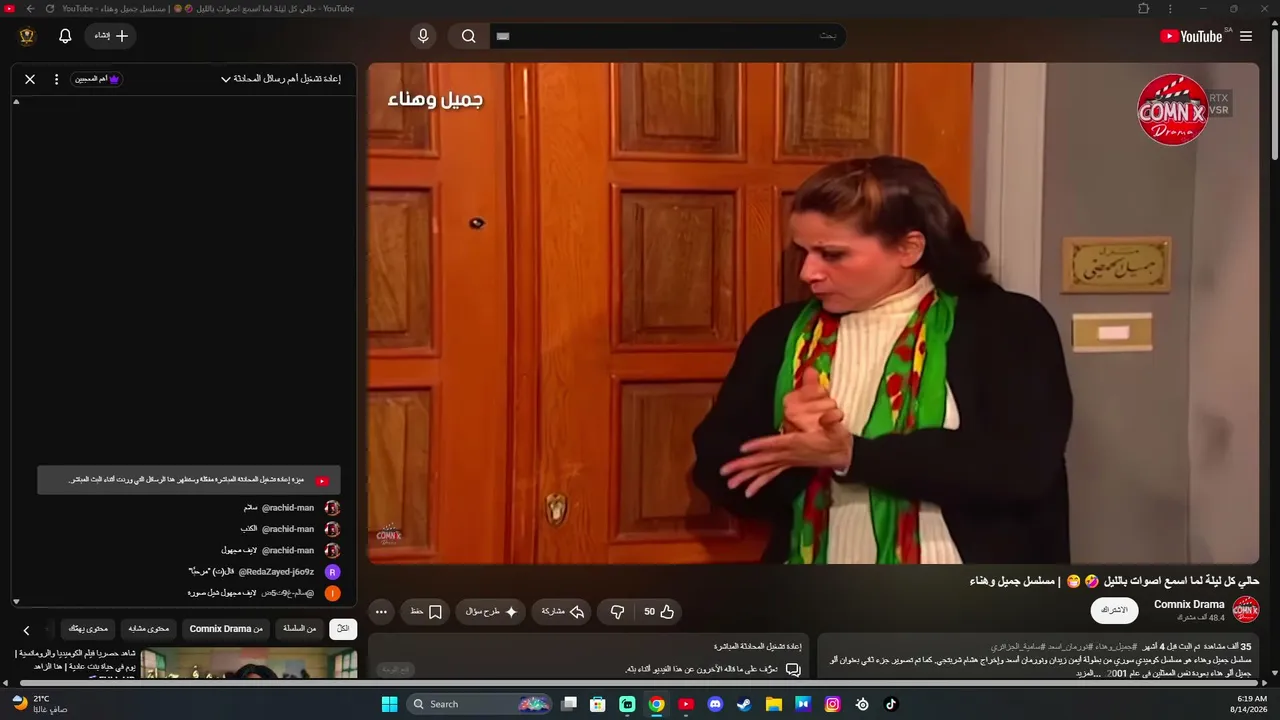Show more filter chips with arrow

[27, 630]
